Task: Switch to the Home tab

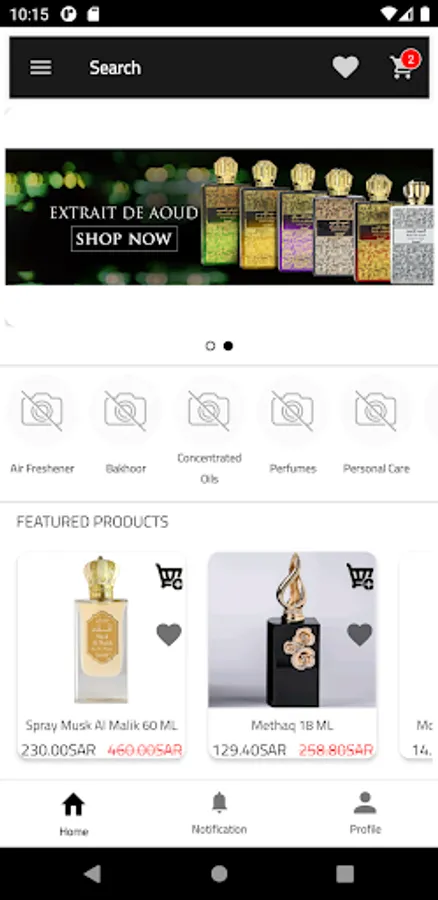Action: point(73,814)
